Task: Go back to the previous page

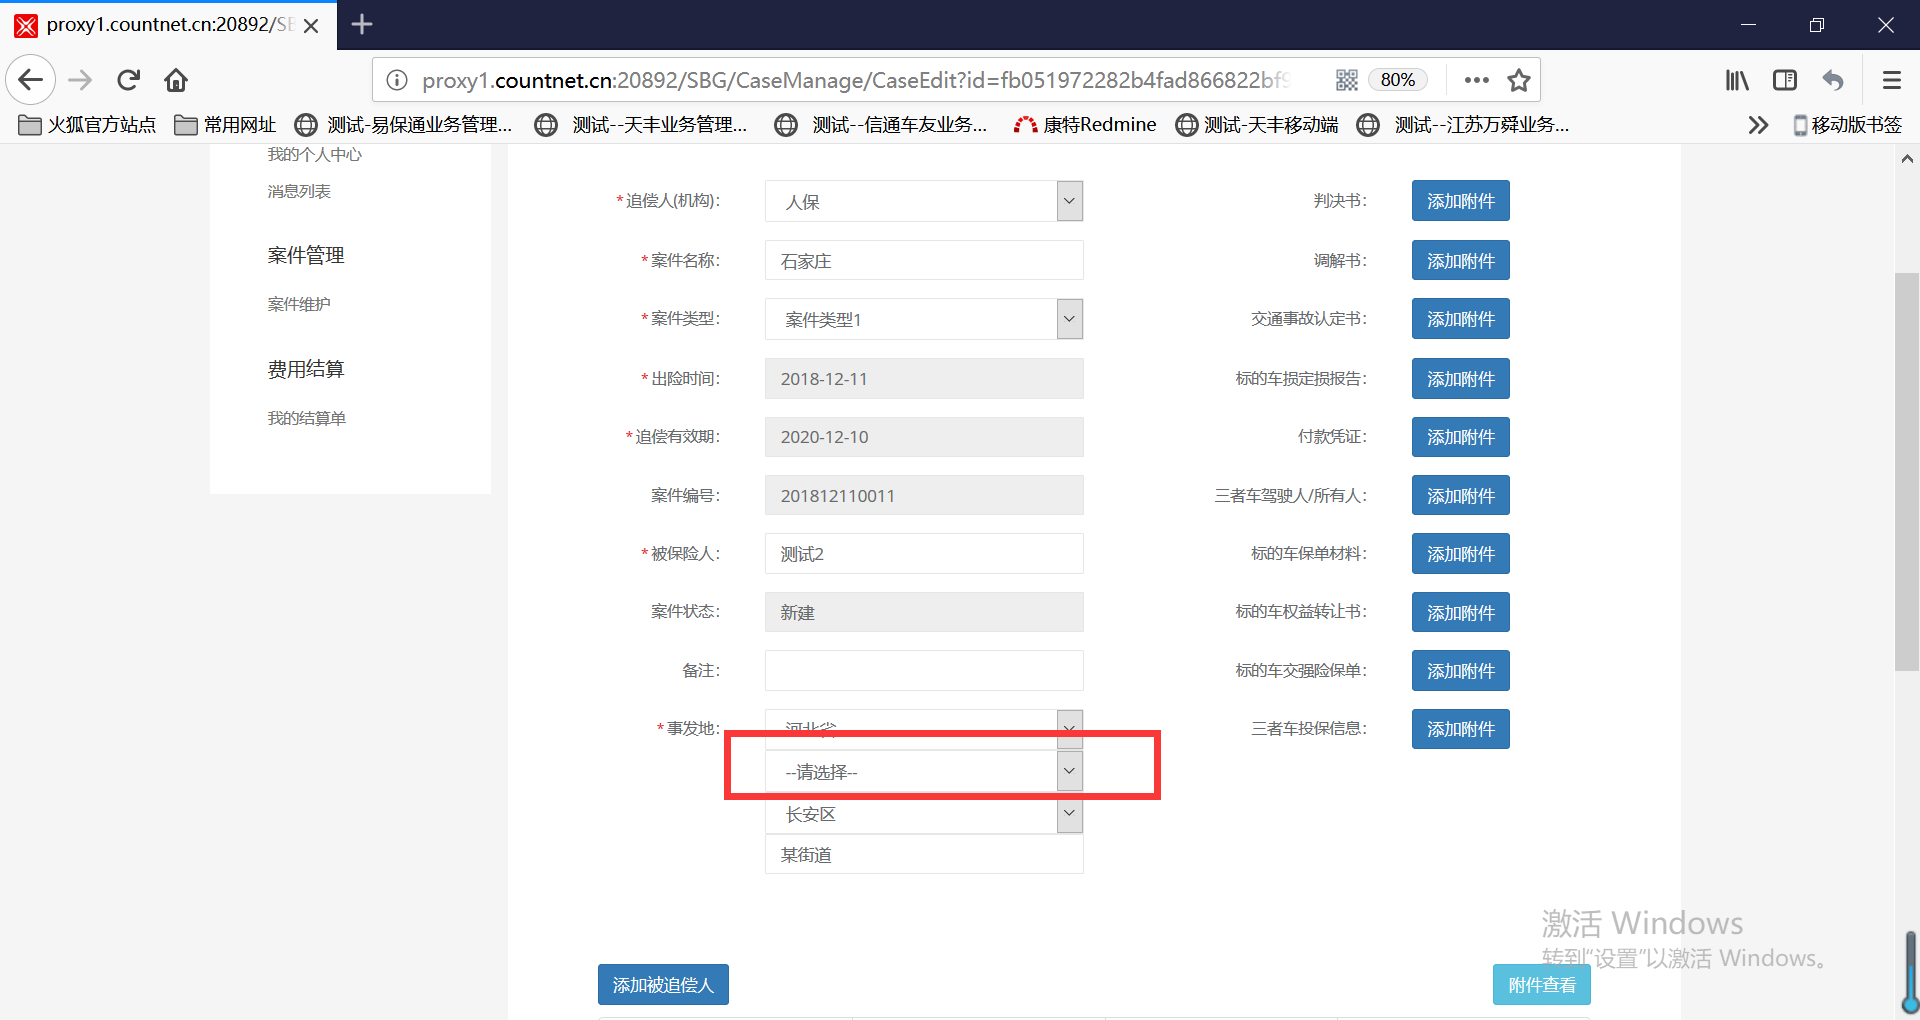Action: click(31, 80)
